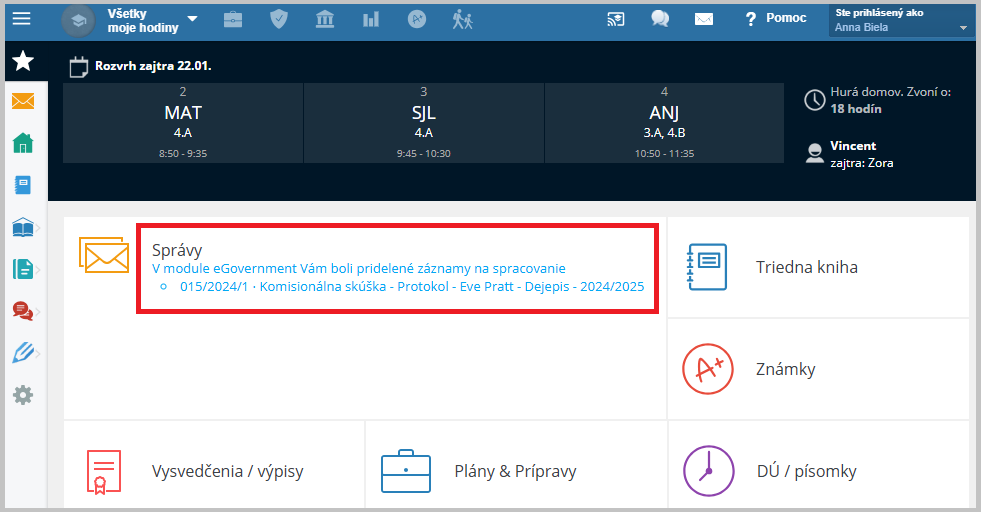
Task: Open the settings gear sidebar icon
Action: tap(23, 395)
